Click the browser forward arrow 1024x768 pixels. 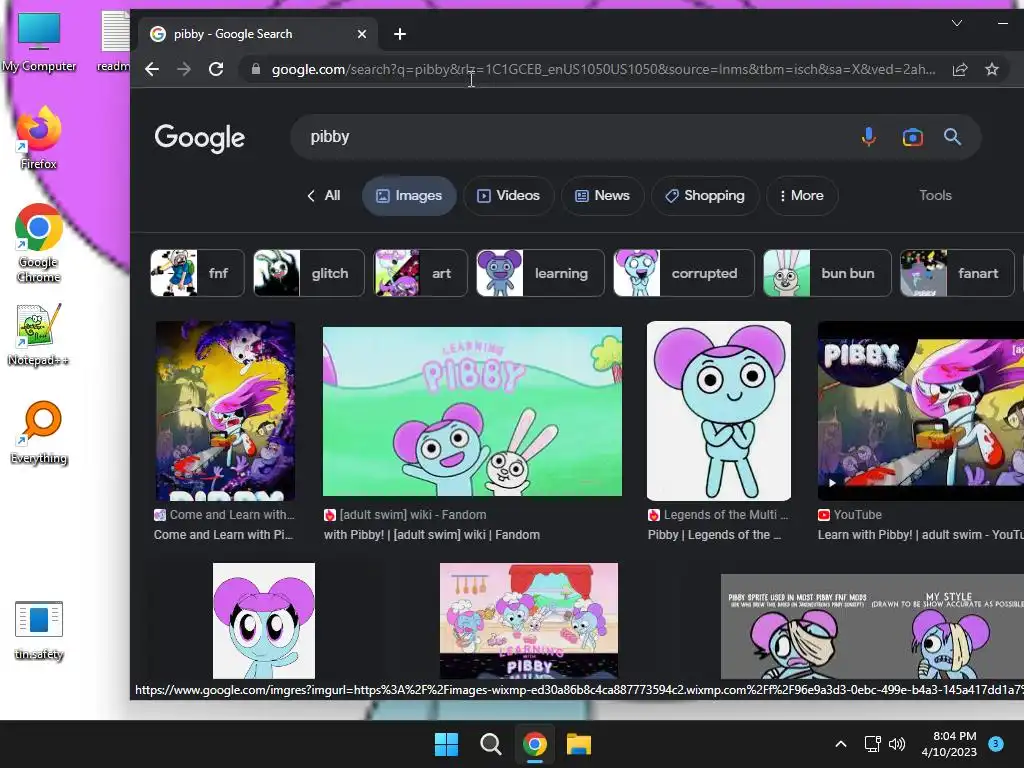pos(184,69)
